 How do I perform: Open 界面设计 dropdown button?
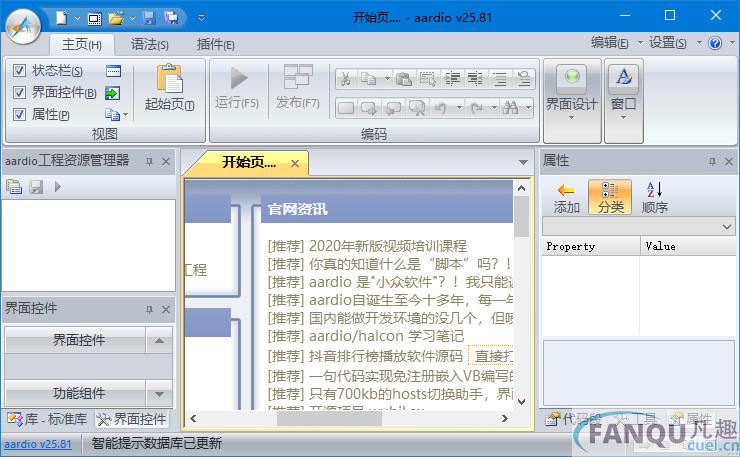[x=572, y=101]
